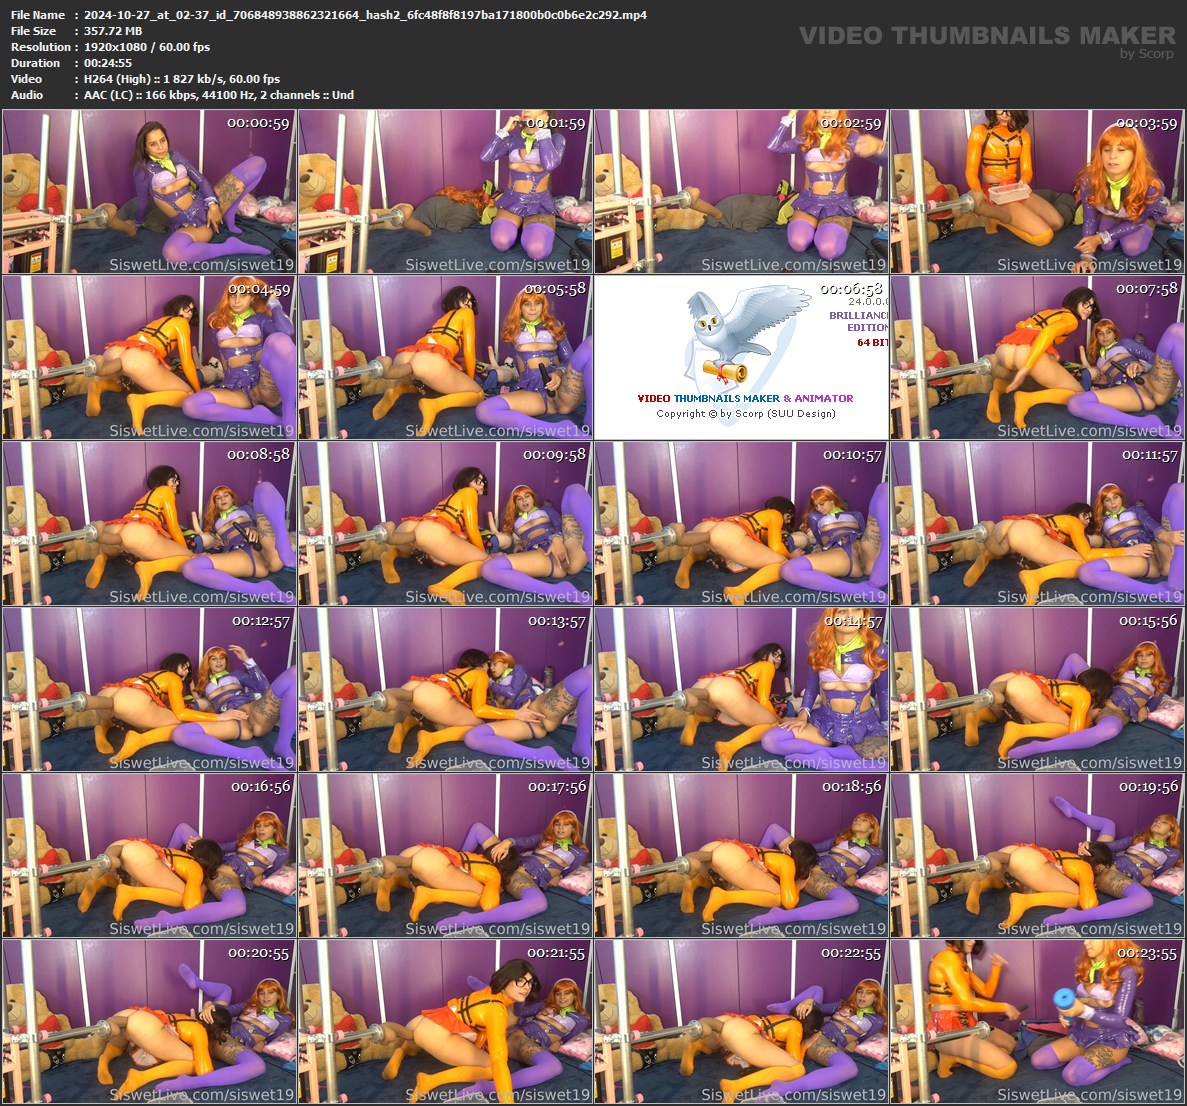
Task: Select the last frame stamped 00:23:55
Action: click(x=1037, y=1021)
